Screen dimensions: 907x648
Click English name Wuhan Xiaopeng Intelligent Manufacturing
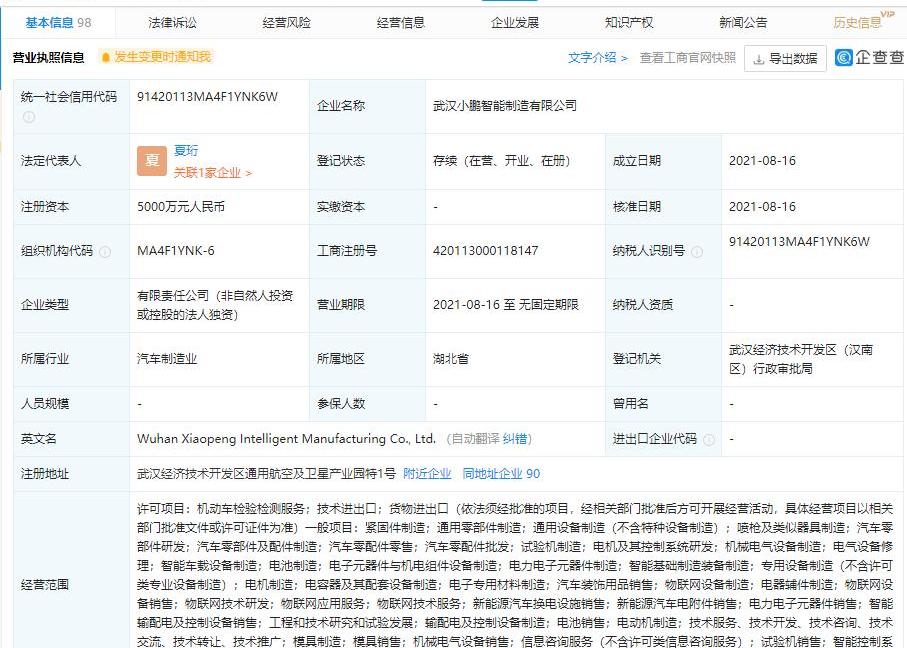(x=286, y=439)
